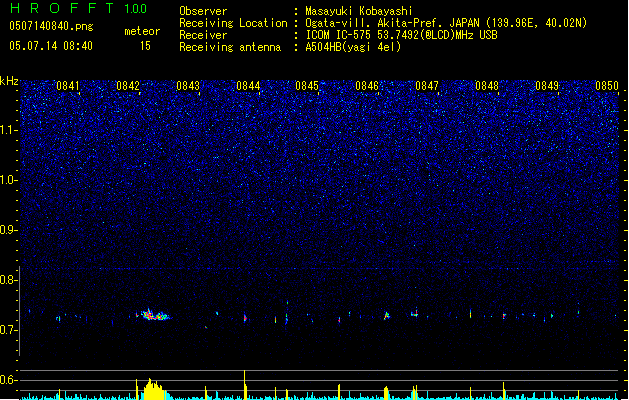The height and width of the screenshot is (400, 629).
Task: Click receiver value ICOM IC-575 53.7492 MHz USB
Action: 401,35
